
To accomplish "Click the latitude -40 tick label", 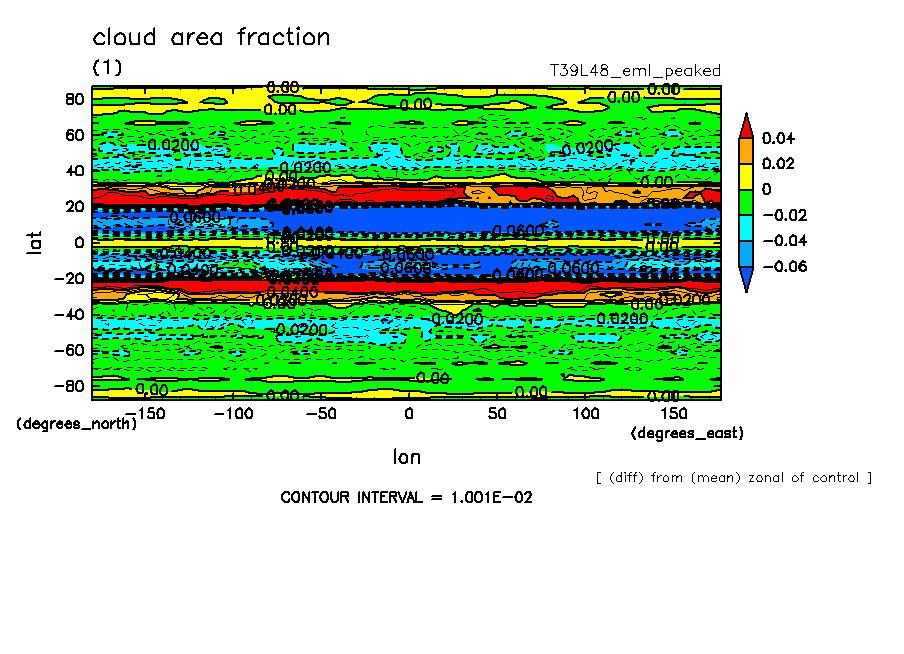I will 69,314.
